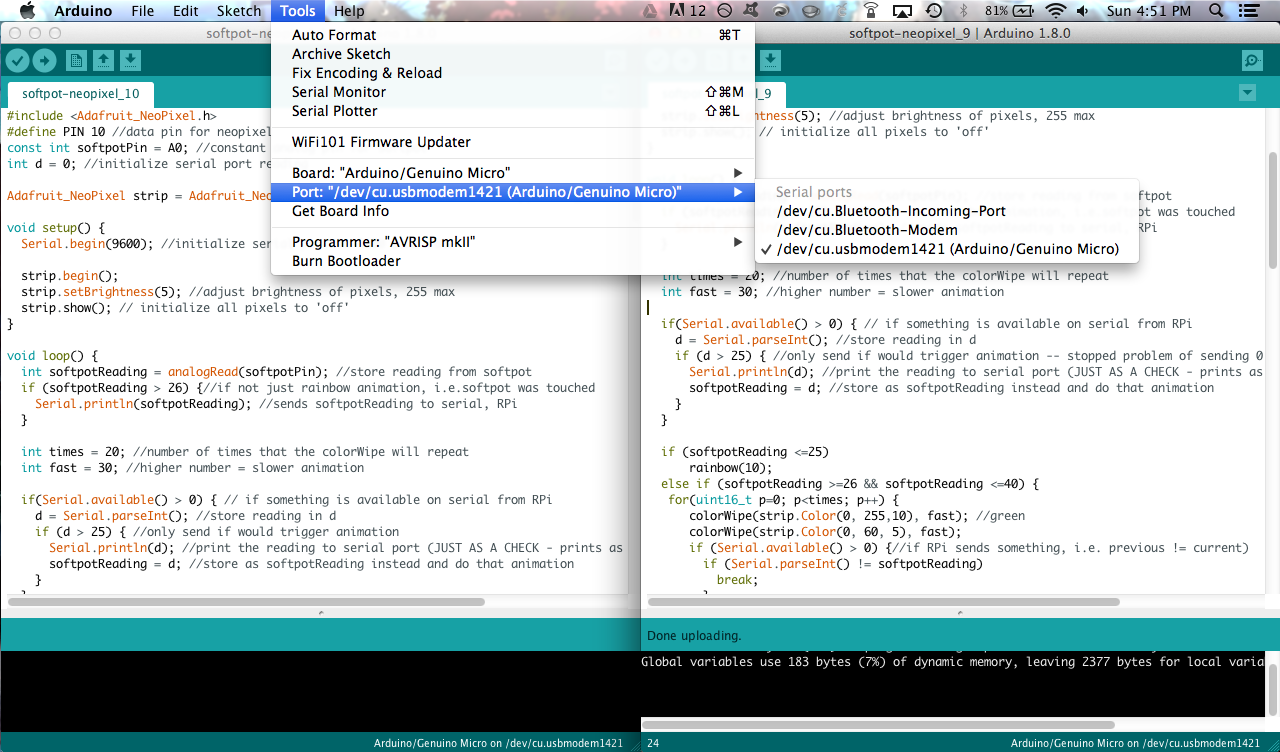Screen dimensions: 1280x752
Task: Open the Wi-Fi menu
Action: click(x=1055, y=11)
